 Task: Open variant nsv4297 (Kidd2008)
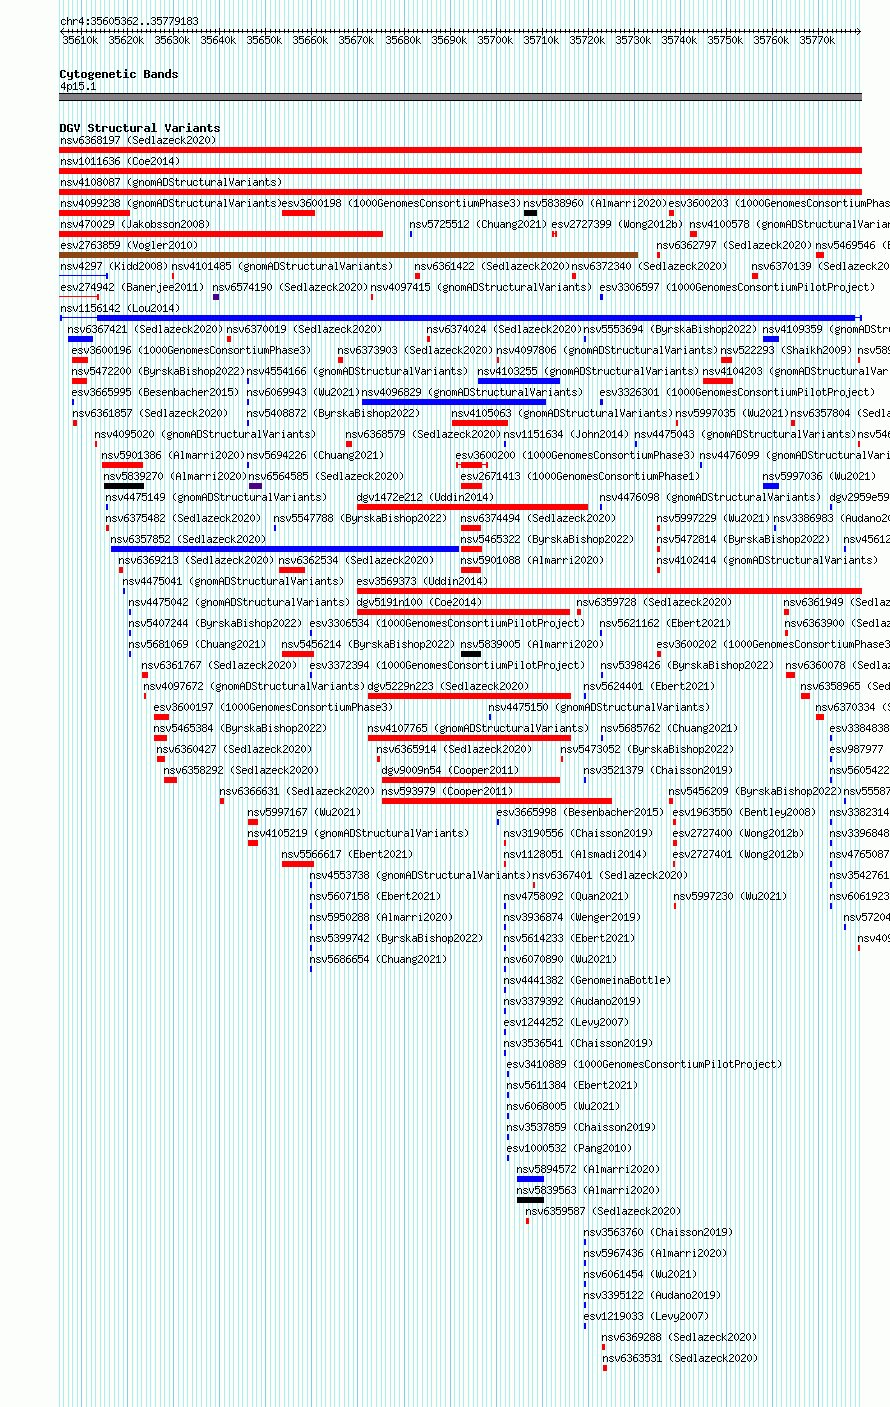click(x=114, y=266)
